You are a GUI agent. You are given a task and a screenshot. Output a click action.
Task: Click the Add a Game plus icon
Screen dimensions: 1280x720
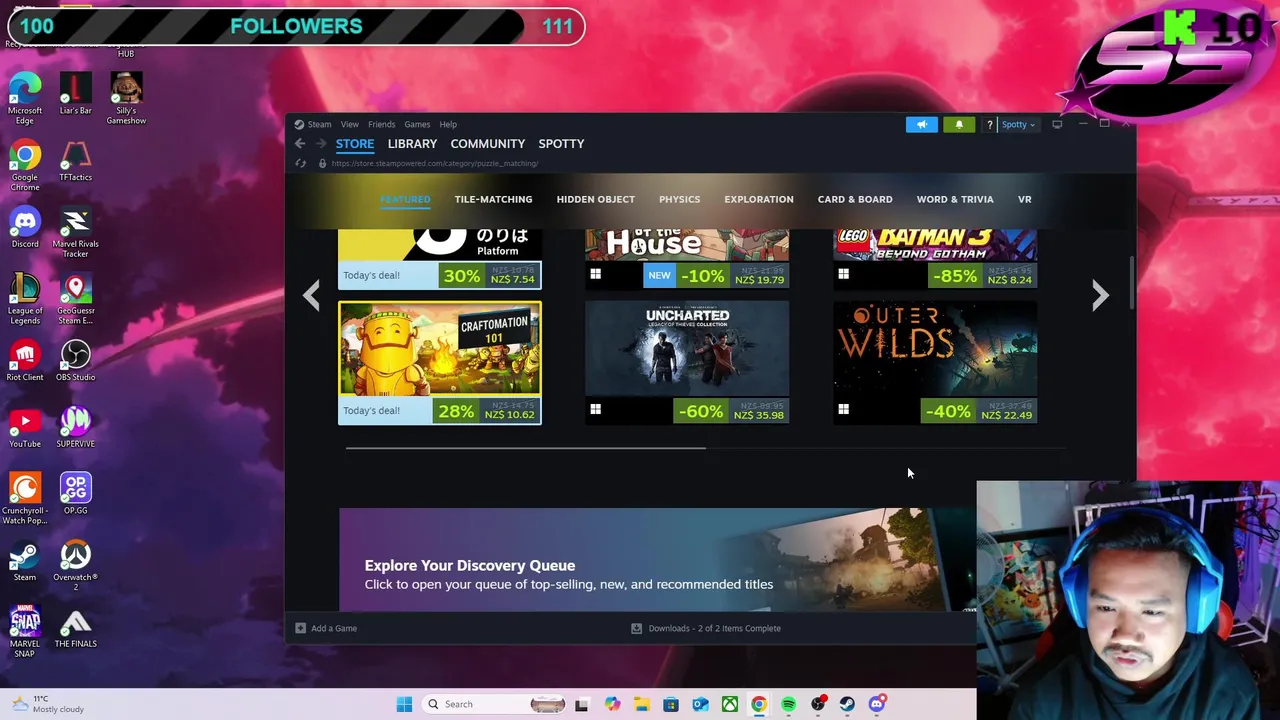pos(300,628)
